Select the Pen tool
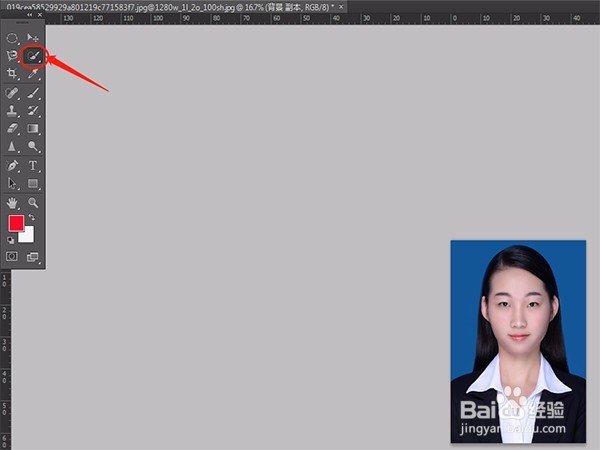 [12, 166]
